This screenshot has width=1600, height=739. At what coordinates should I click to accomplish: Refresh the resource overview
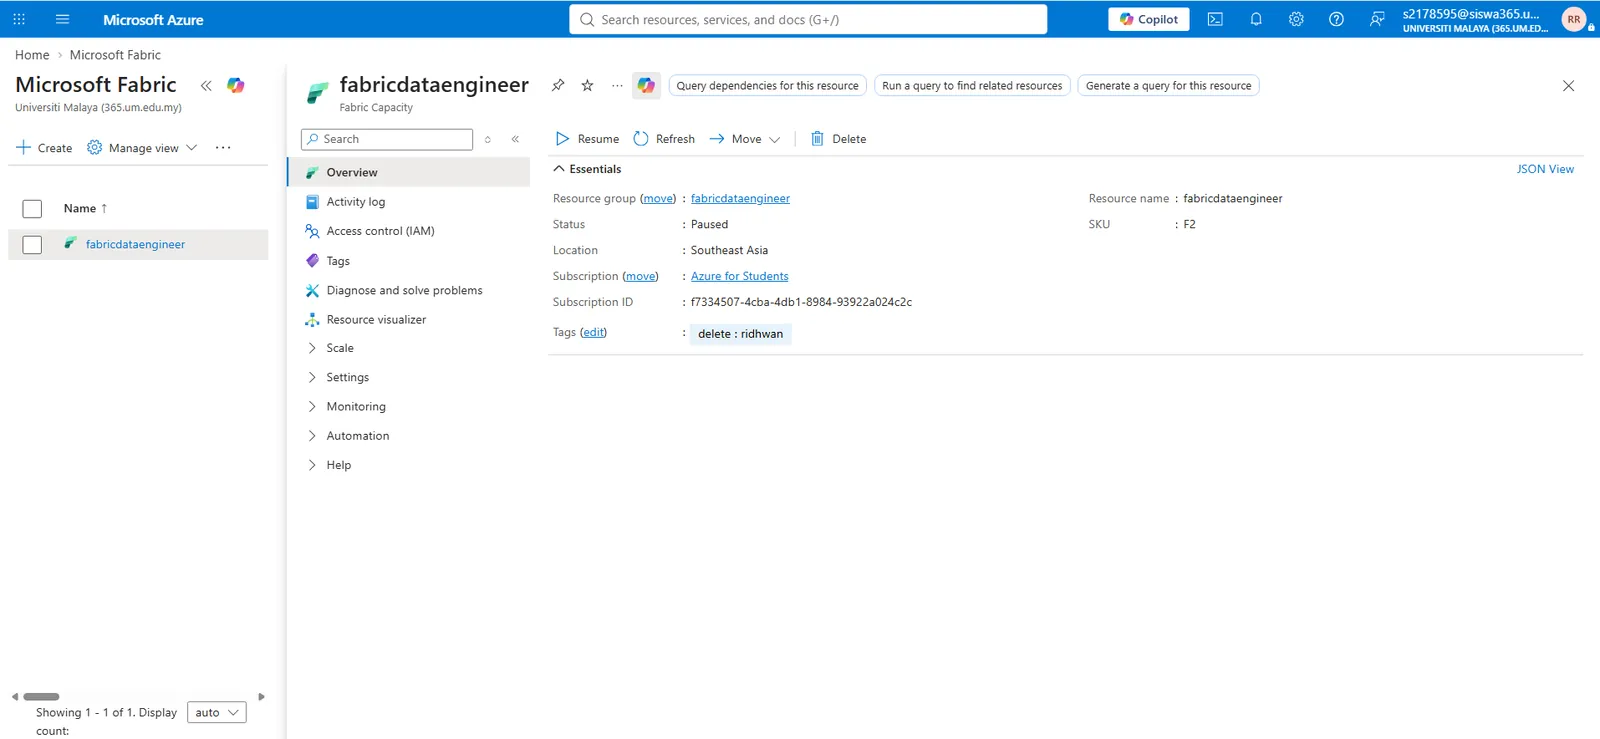(664, 139)
